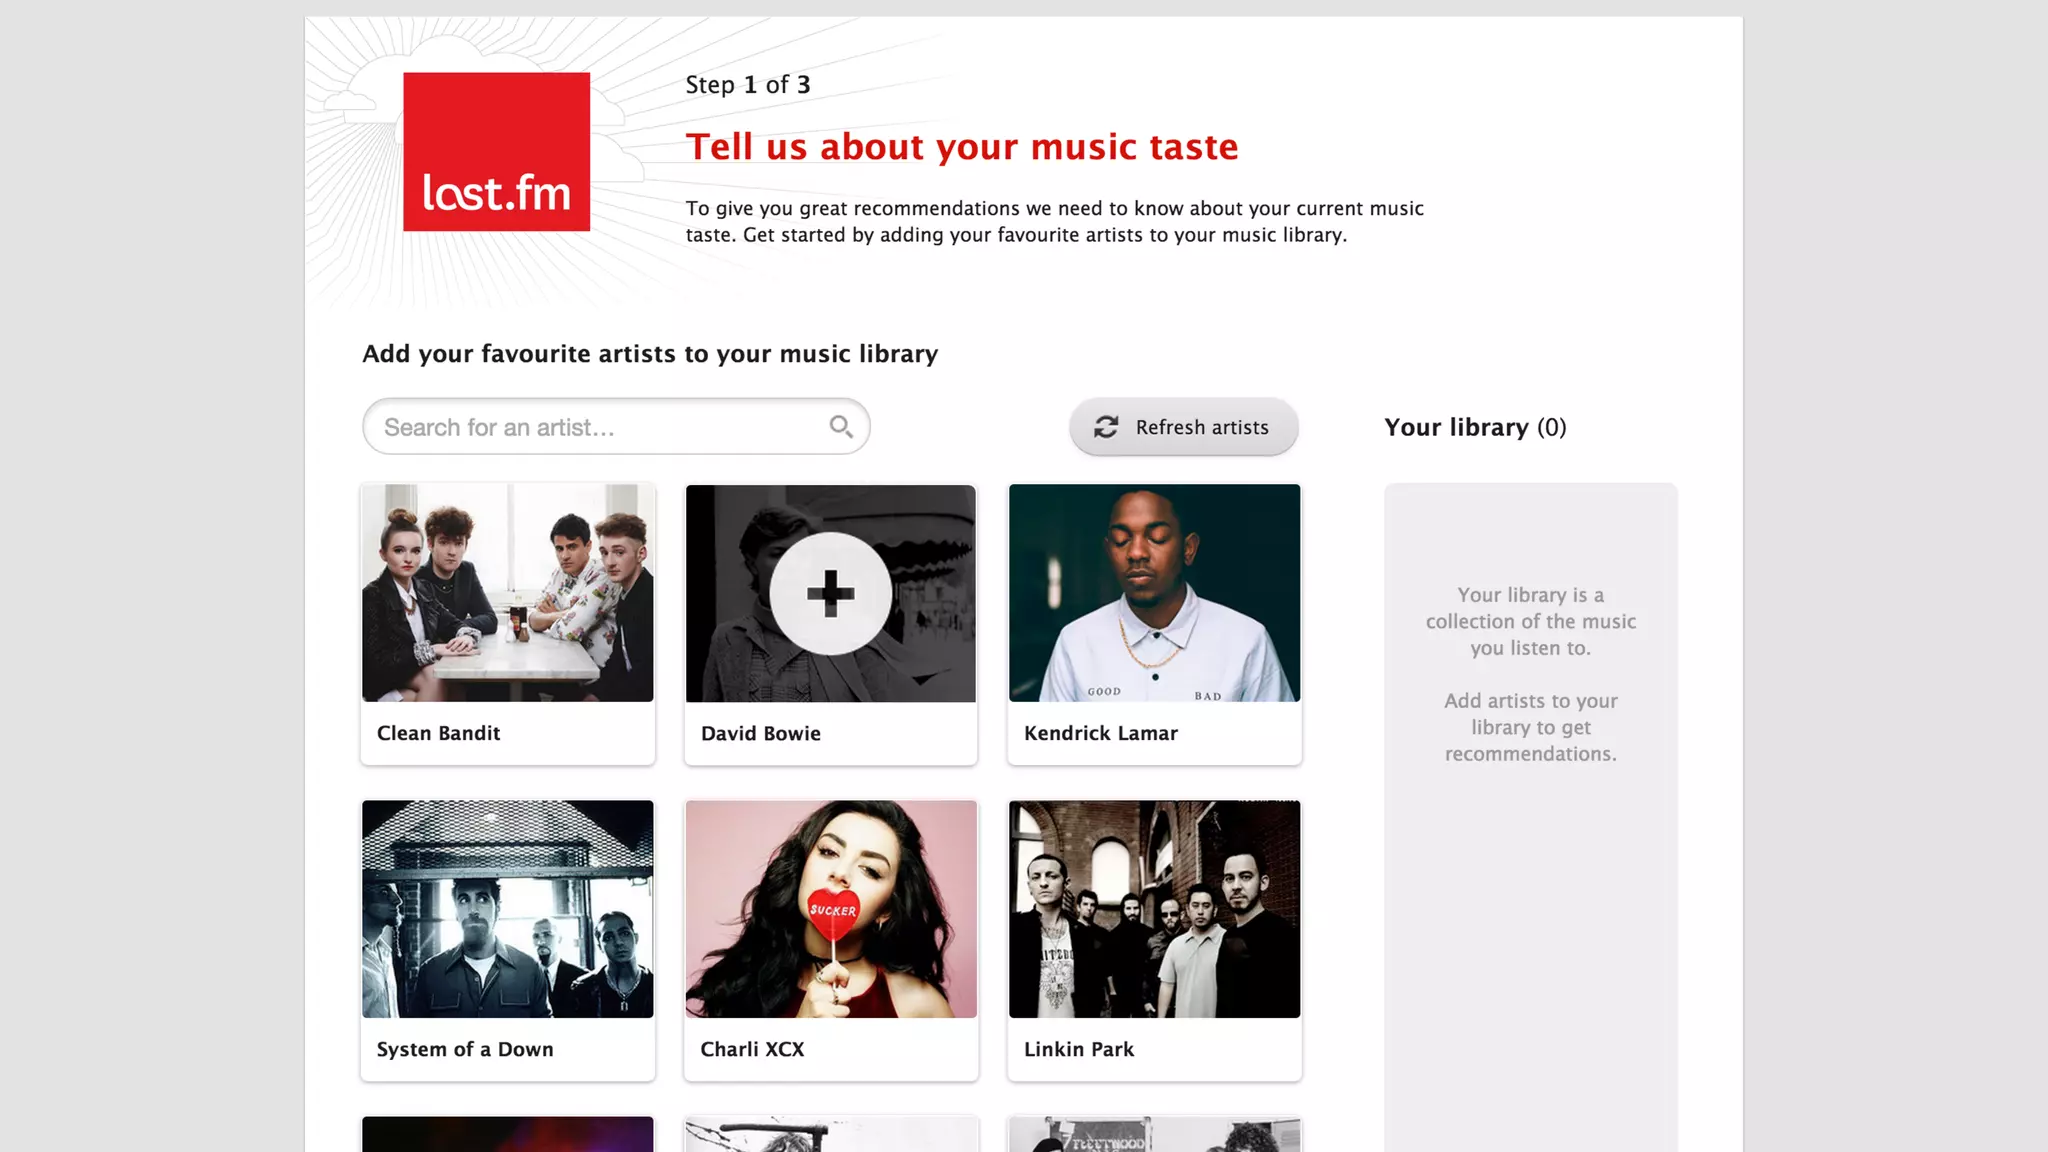Click the Linkin Park name label
The image size is (2048, 1152).
pos(1078,1049)
